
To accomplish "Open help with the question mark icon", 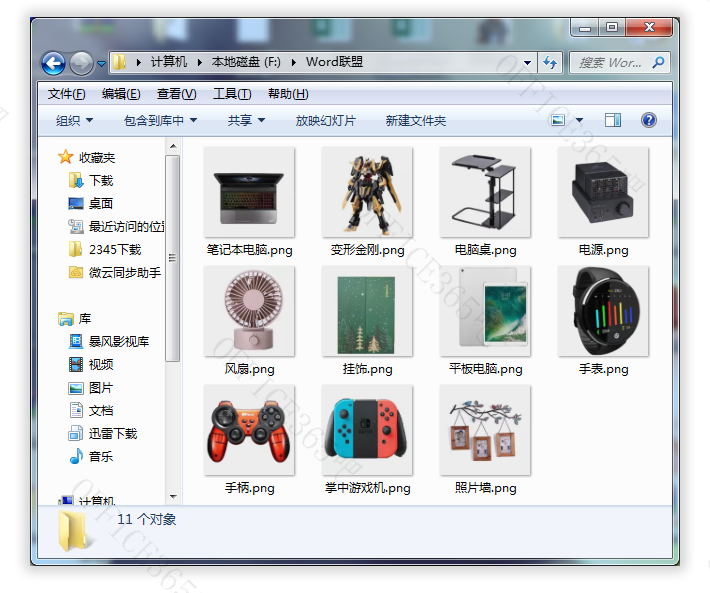I will point(648,120).
